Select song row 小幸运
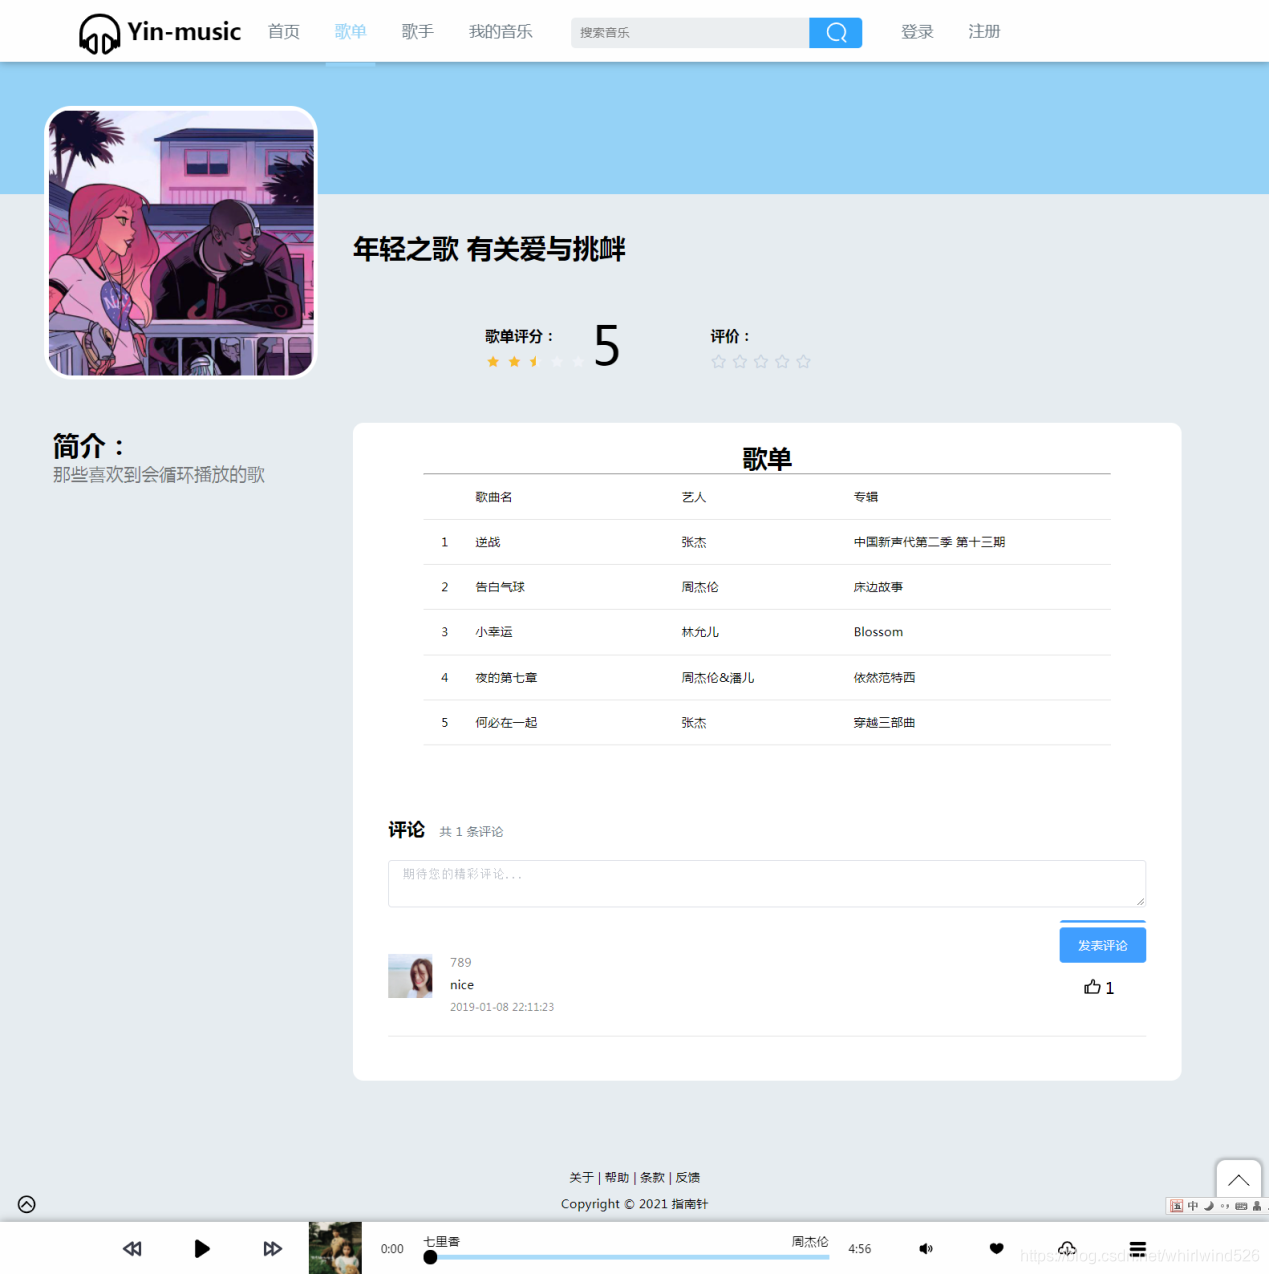Viewport: 1269px width, 1274px height. click(x=767, y=632)
